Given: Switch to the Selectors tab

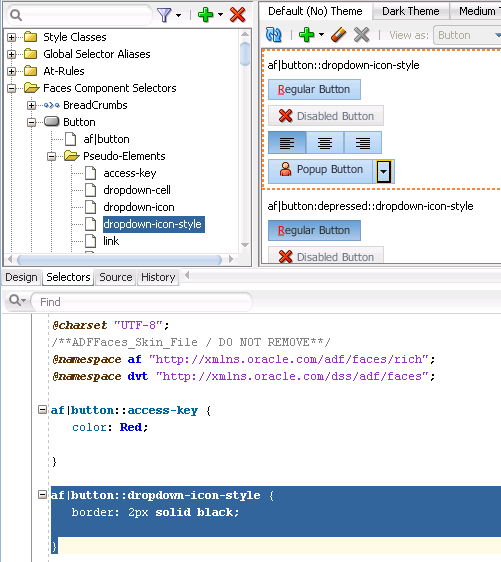Looking at the screenshot, I should point(68,277).
